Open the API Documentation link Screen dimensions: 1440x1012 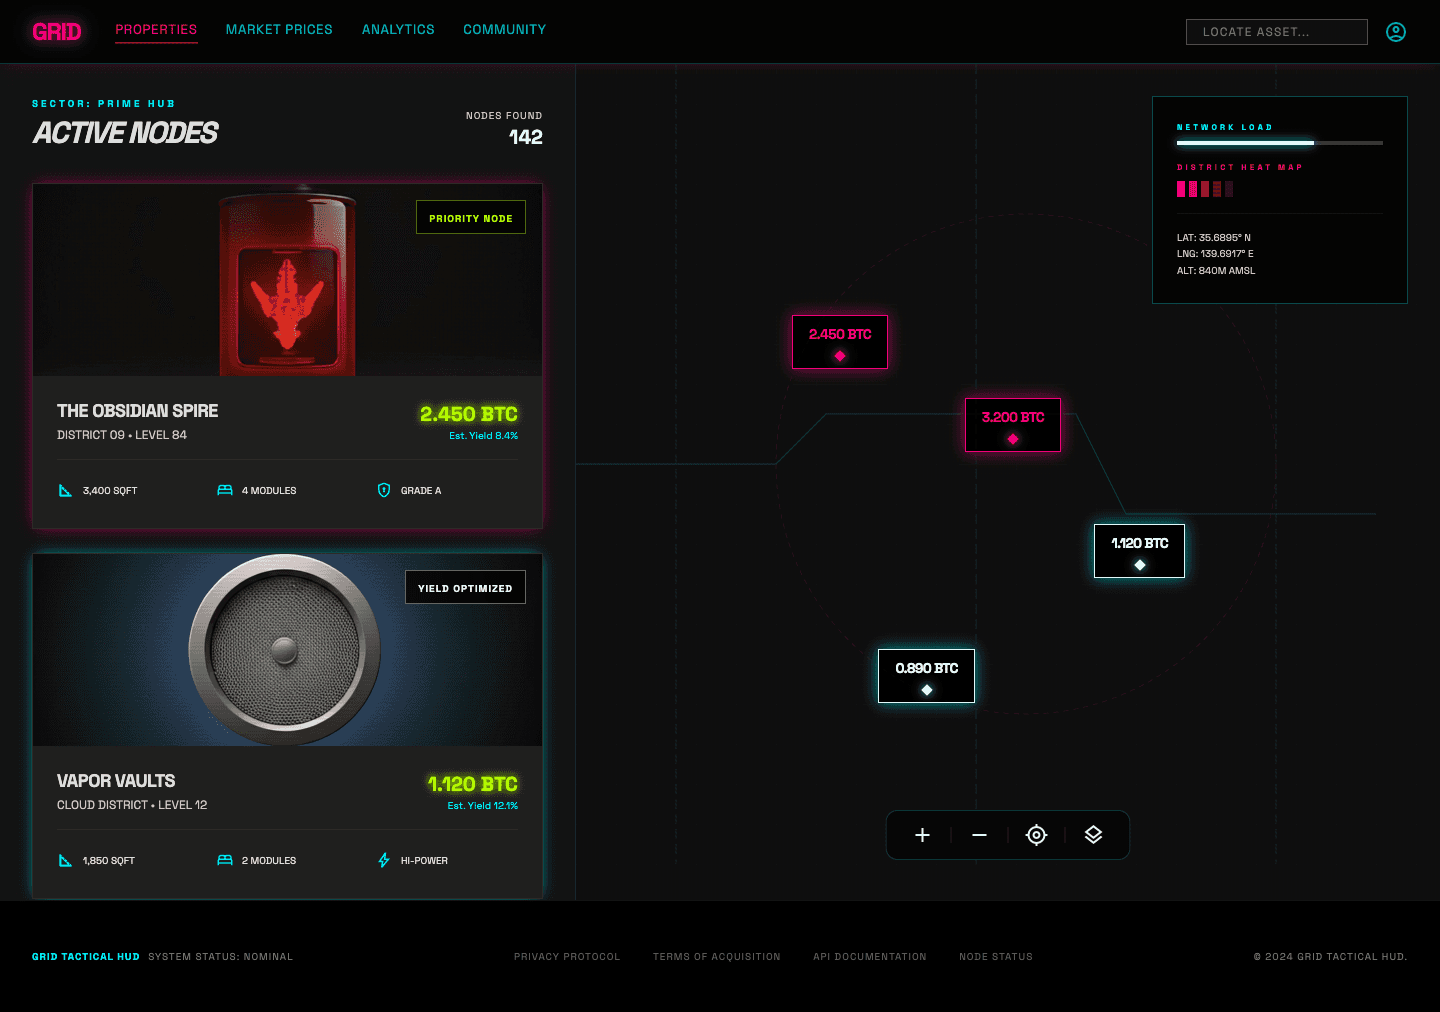[869, 957]
